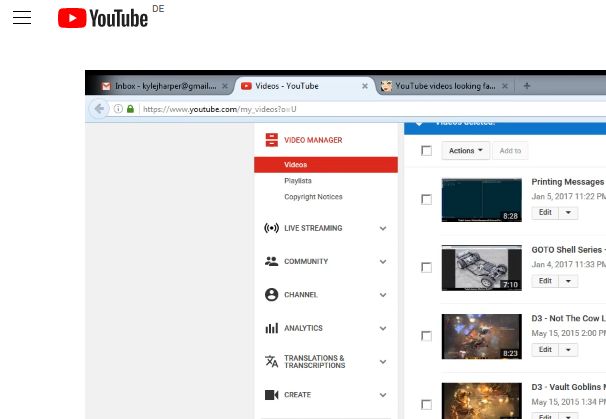Image resolution: width=606 pixels, height=419 pixels.
Task: Click Edit button for GOTO Shell Series video
Action: [x=545, y=281]
